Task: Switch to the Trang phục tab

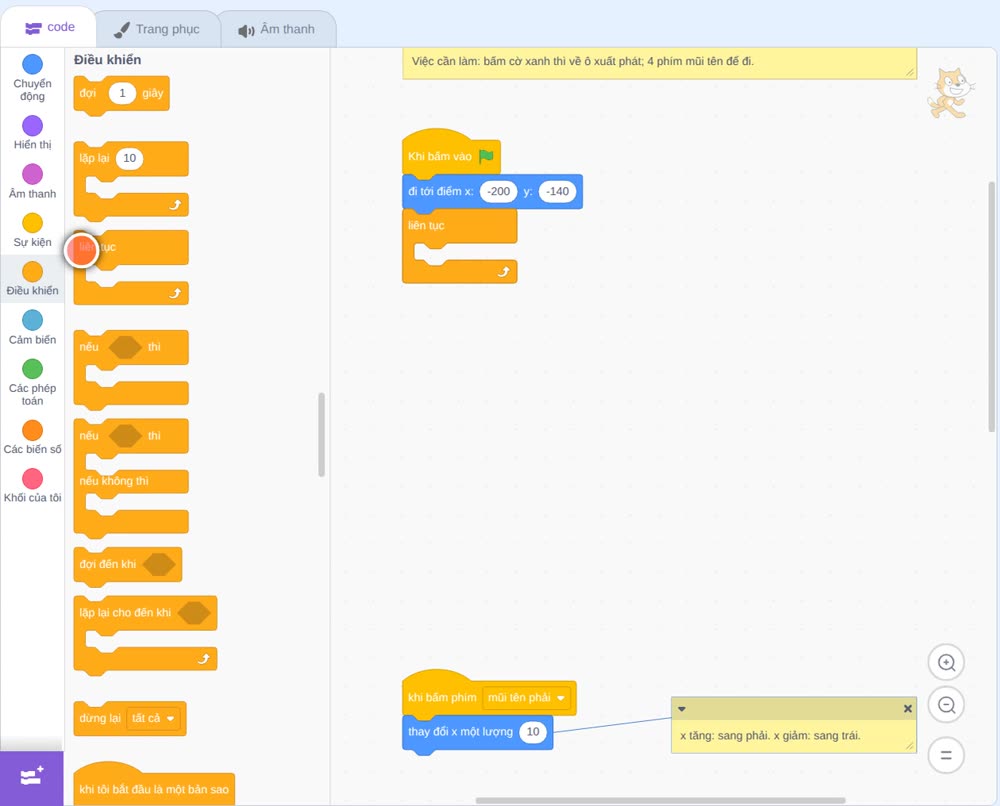Action: (157, 29)
